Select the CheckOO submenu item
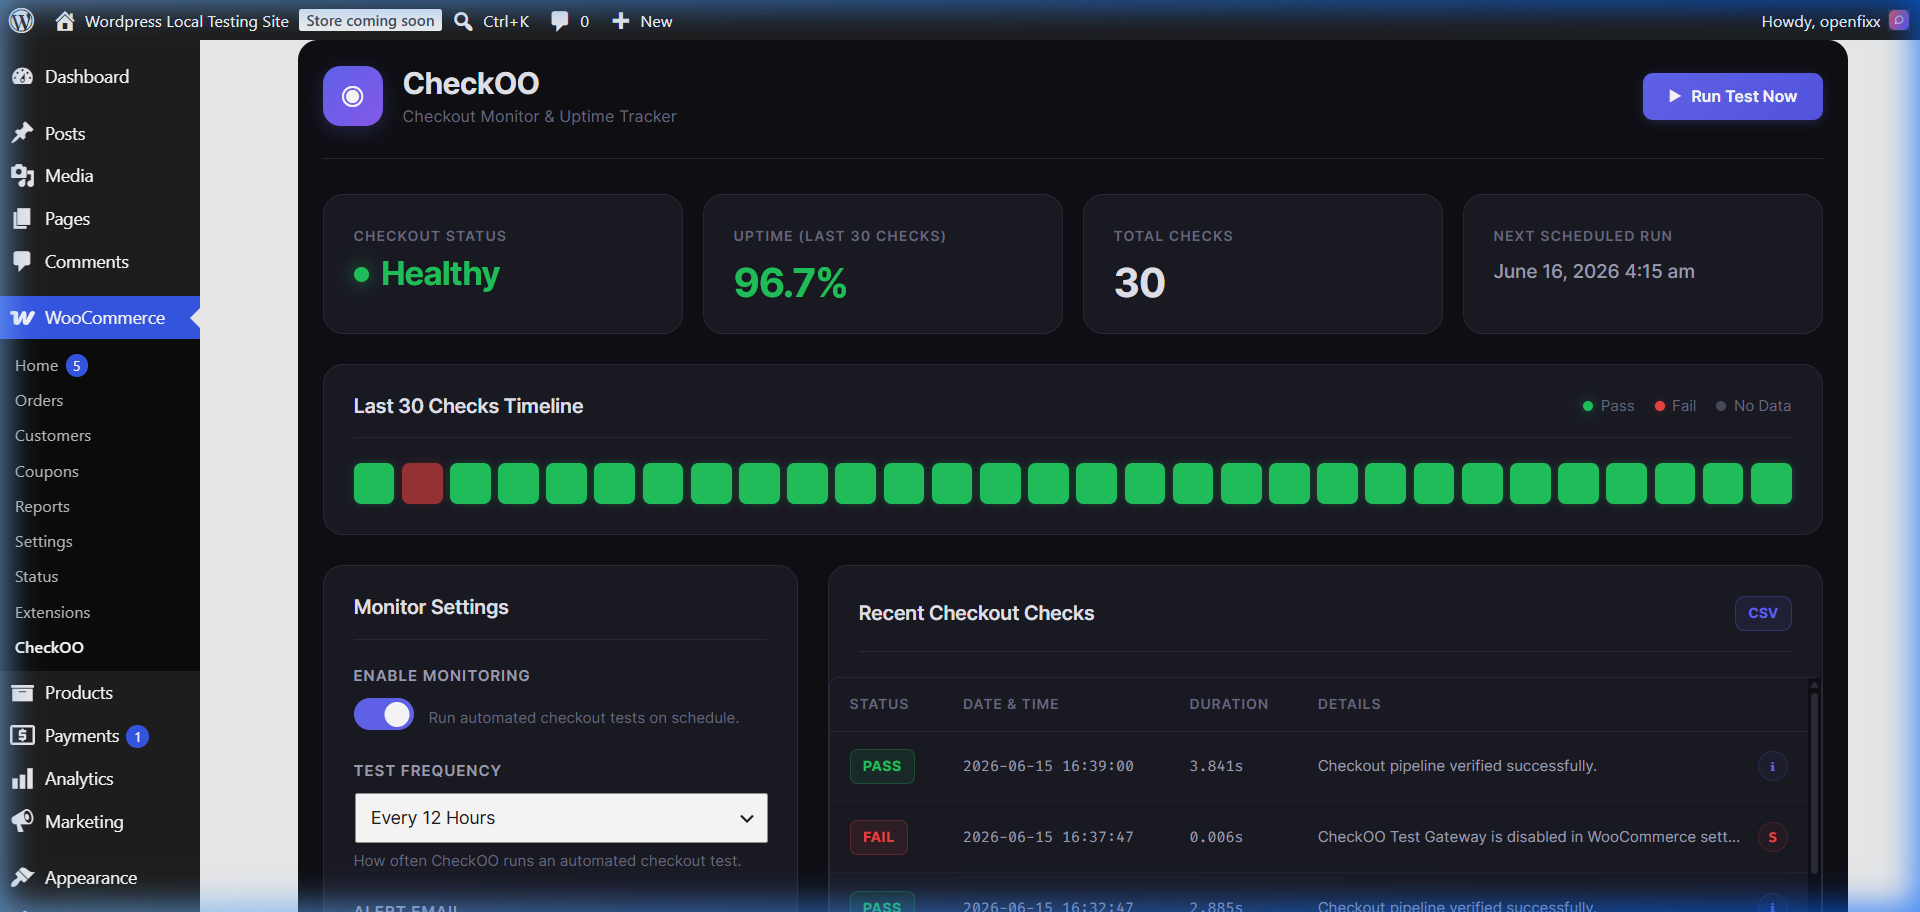Image resolution: width=1920 pixels, height=912 pixels. tap(49, 647)
